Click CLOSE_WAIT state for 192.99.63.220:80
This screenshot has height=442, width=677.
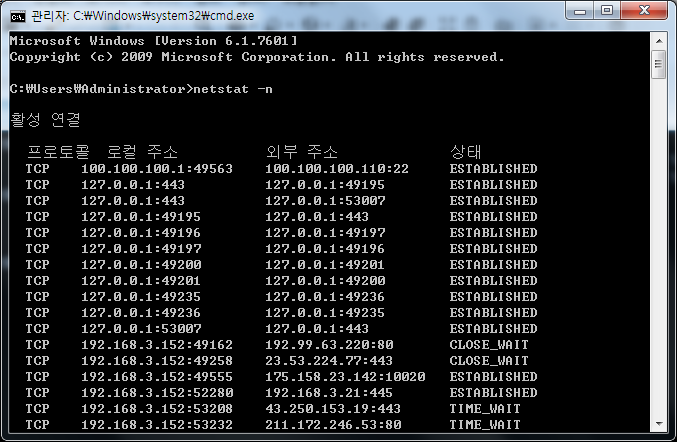(x=489, y=345)
